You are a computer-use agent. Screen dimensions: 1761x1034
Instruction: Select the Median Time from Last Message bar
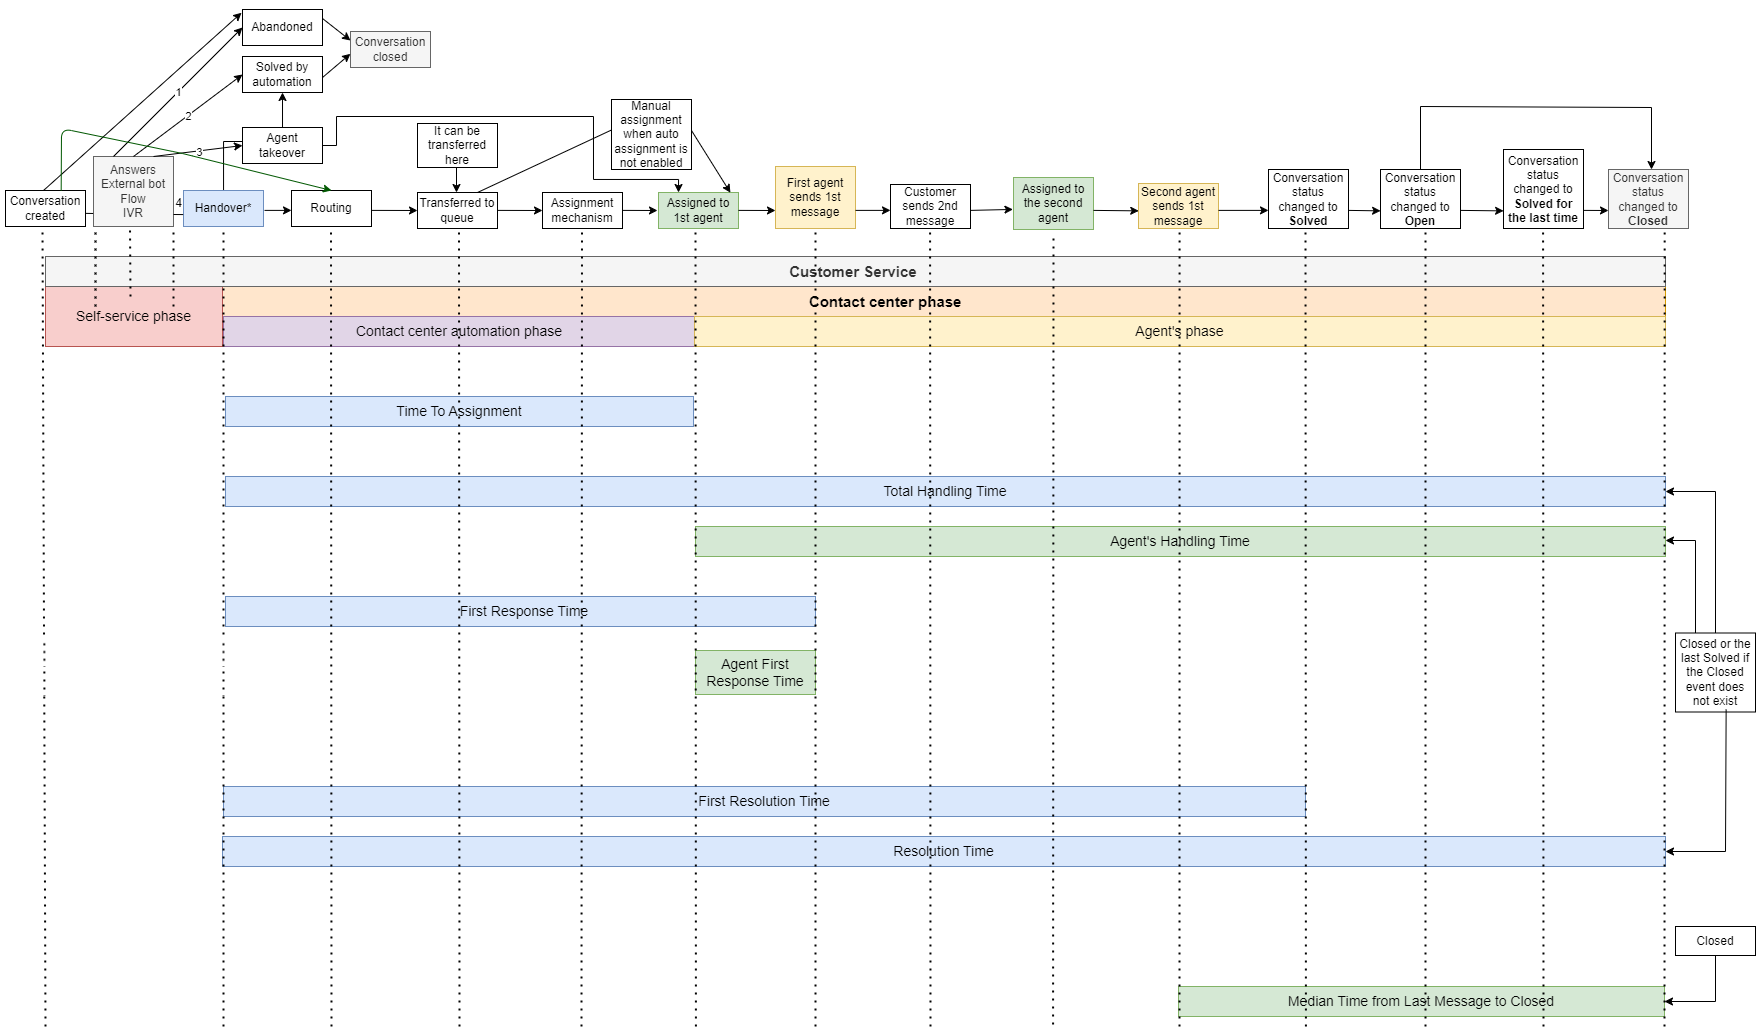[x=1420, y=1001]
